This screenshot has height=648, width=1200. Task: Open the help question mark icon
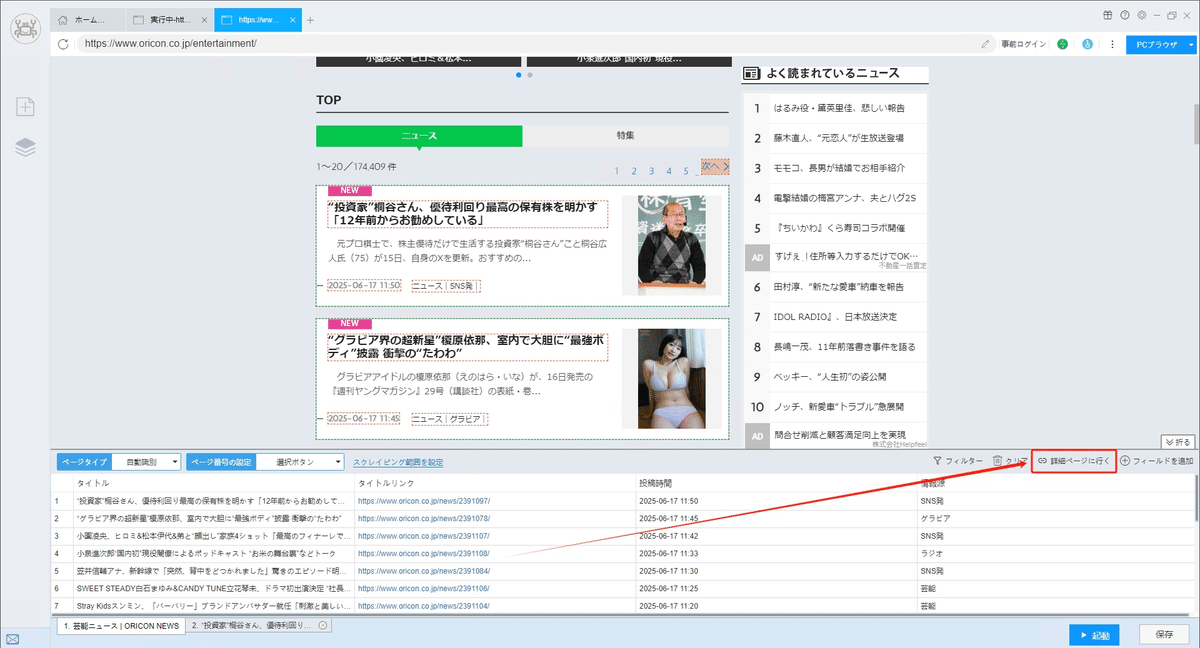click(1124, 15)
